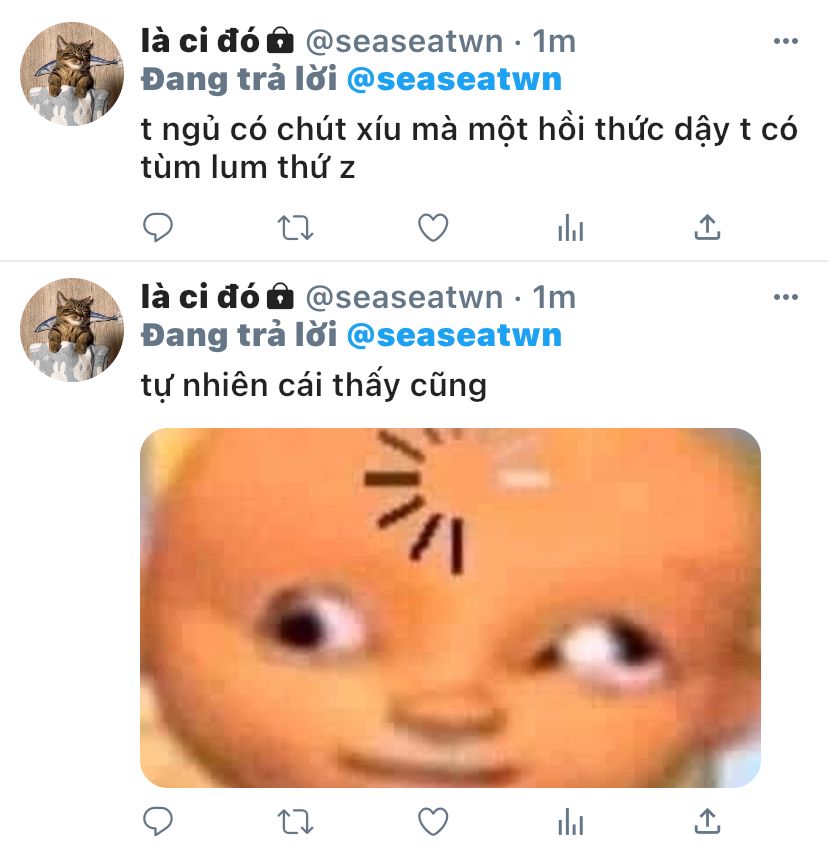View analytics of the first tweet
The image size is (828, 848).
click(571, 227)
